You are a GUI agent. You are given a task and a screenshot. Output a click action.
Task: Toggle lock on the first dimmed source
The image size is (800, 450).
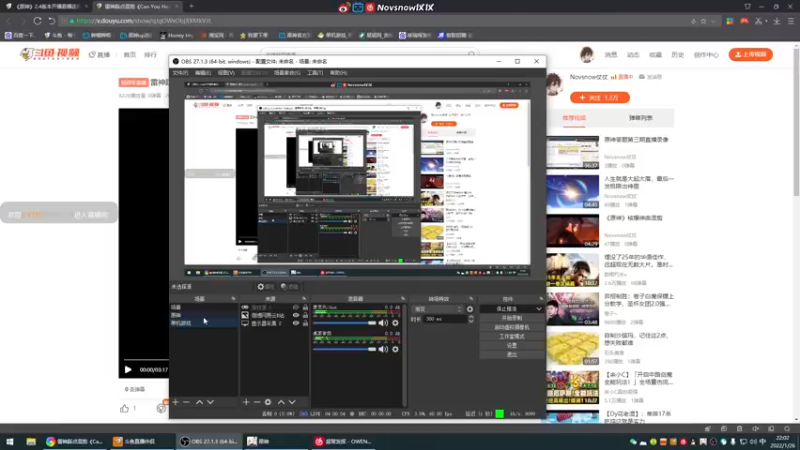pos(305,308)
